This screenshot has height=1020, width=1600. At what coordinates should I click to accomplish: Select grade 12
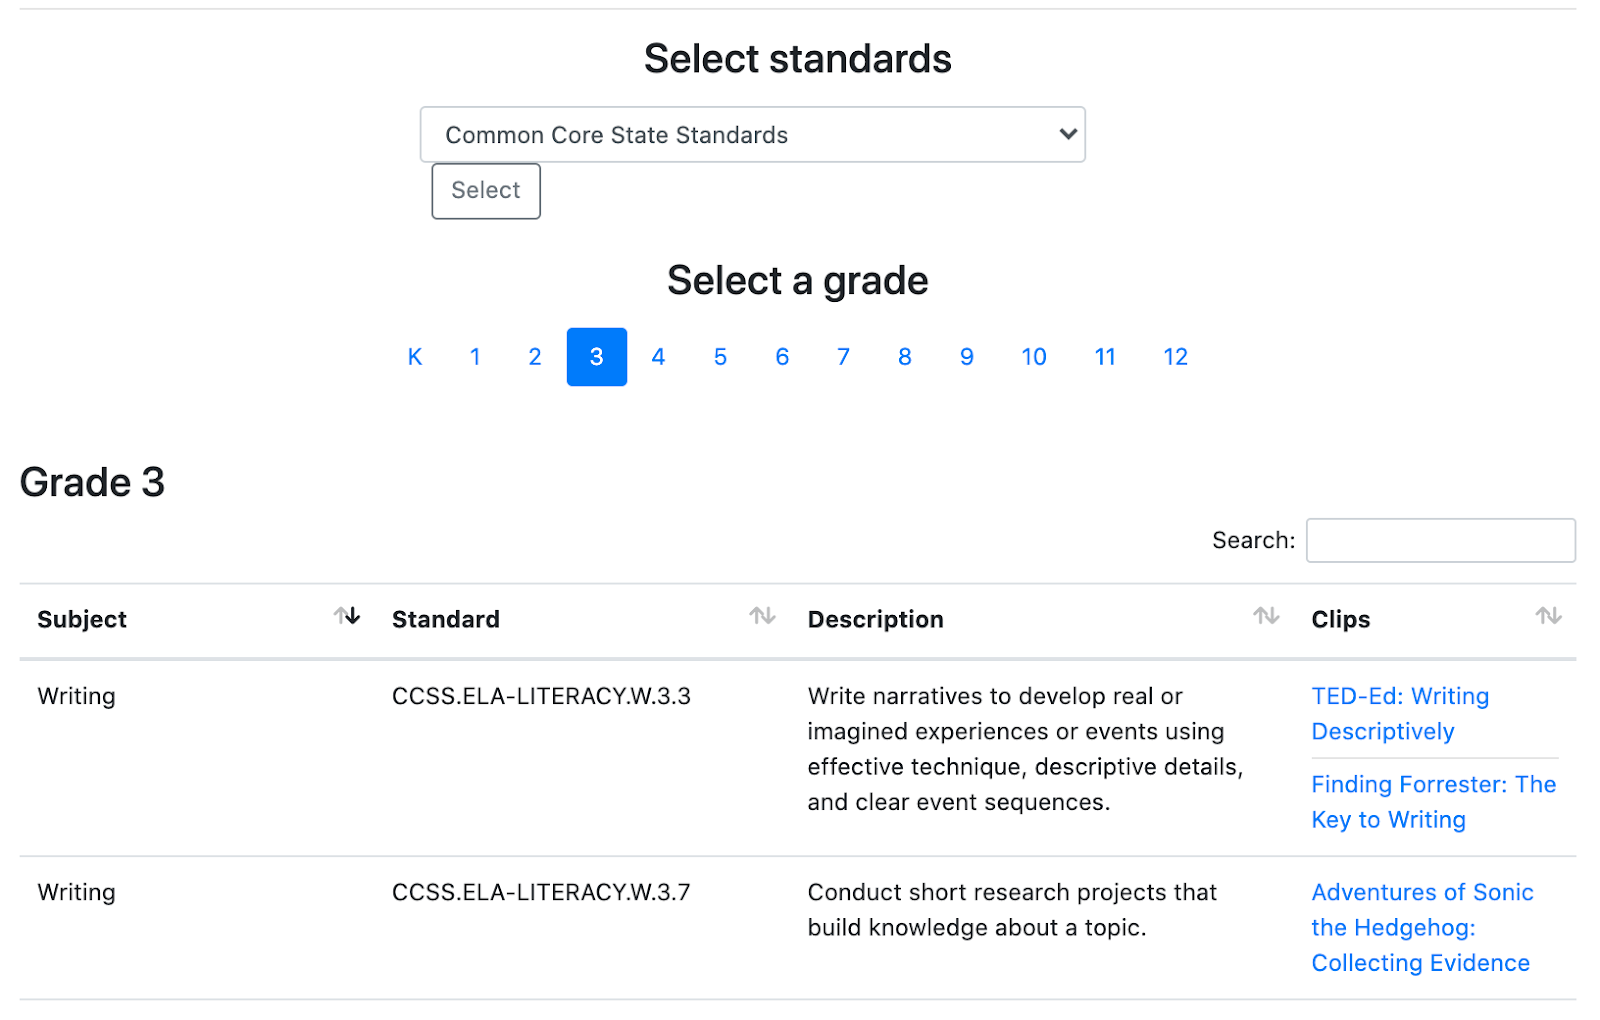coord(1175,357)
